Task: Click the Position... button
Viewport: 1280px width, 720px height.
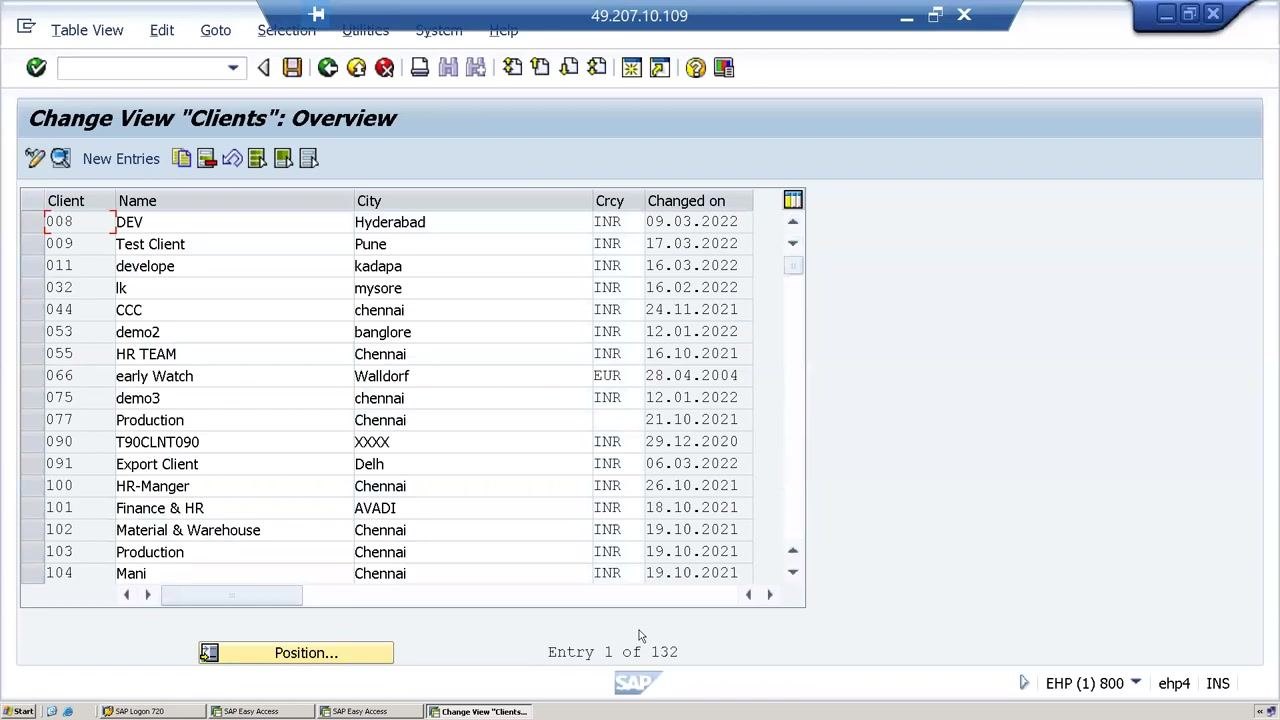Action: click(x=296, y=653)
